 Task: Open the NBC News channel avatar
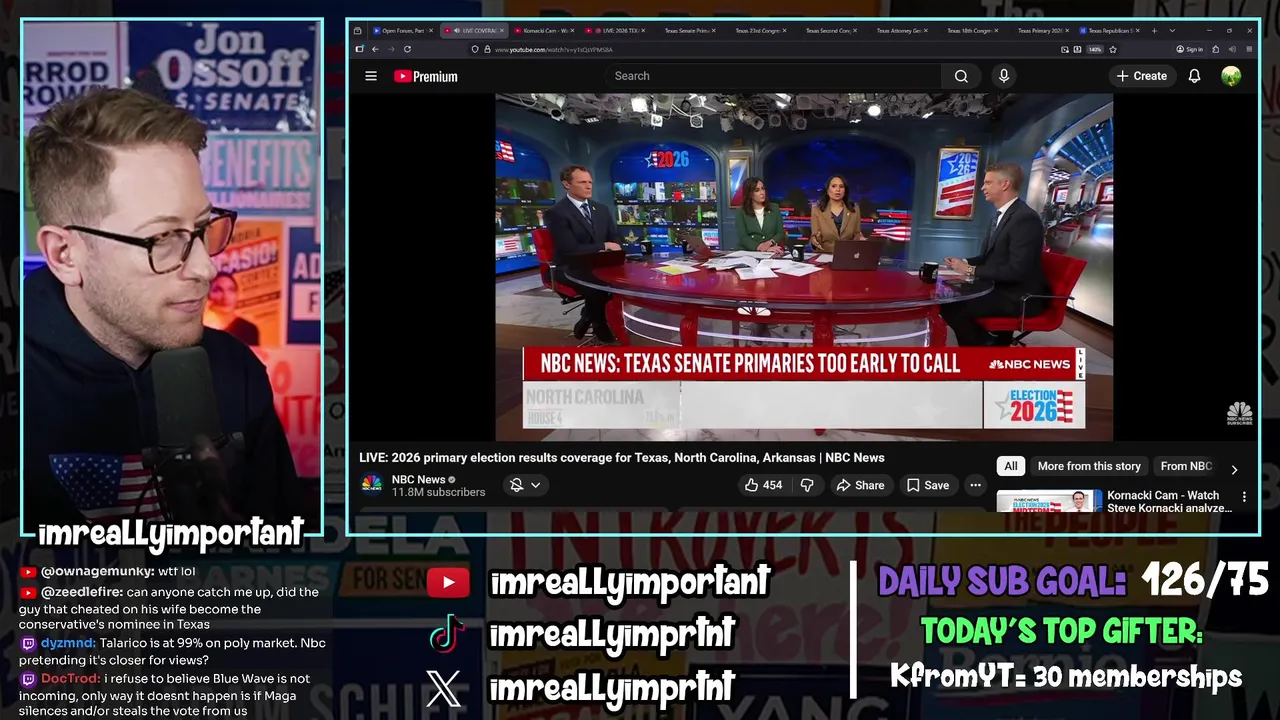tap(371, 485)
